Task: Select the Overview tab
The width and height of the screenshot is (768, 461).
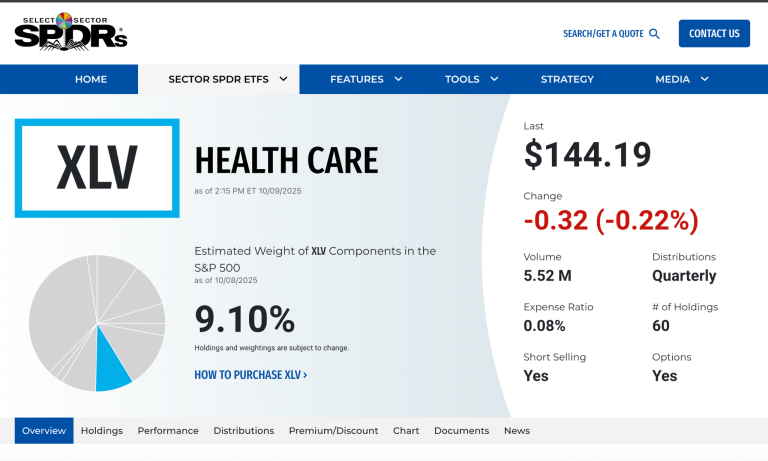Action: tap(44, 431)
